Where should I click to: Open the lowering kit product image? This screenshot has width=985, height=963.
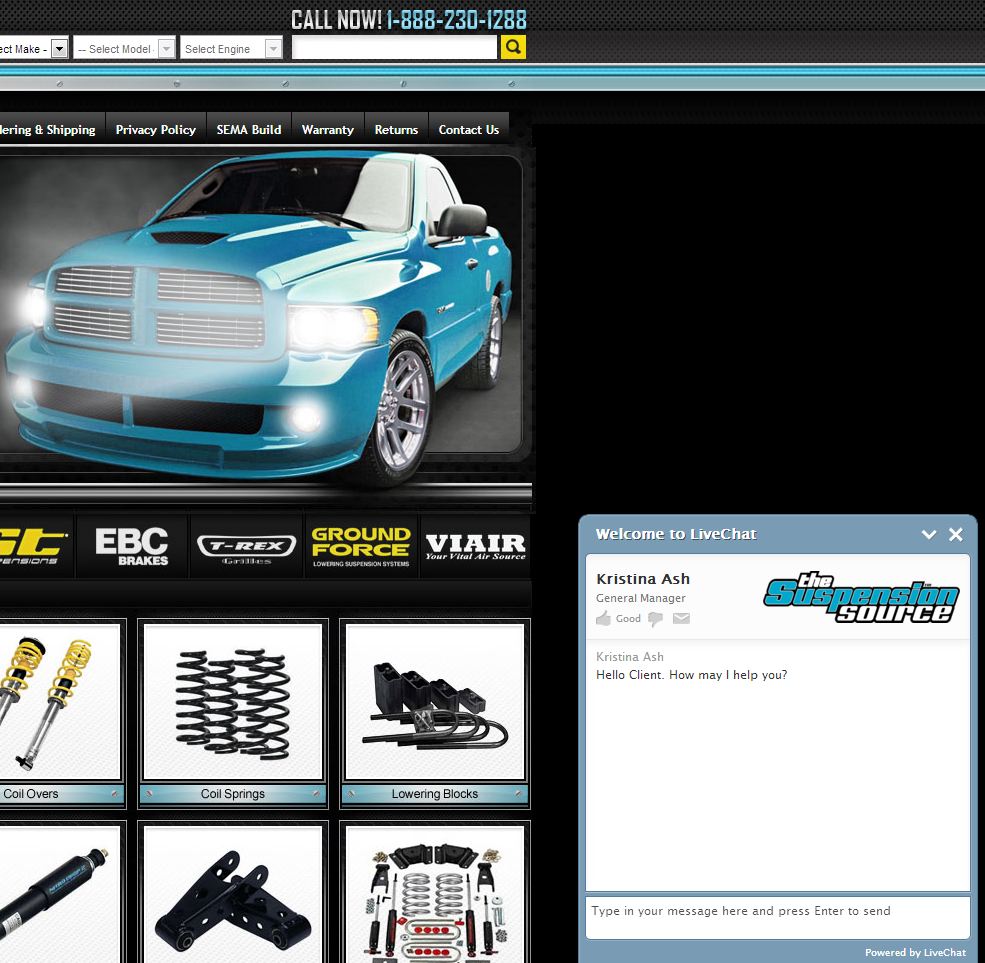pos(435,895)
